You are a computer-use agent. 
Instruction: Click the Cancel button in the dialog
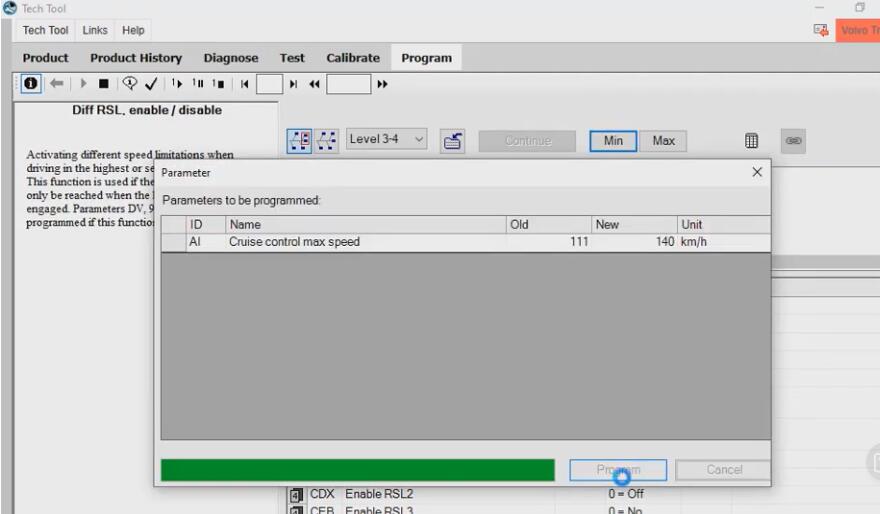click(x=724, y=470)
